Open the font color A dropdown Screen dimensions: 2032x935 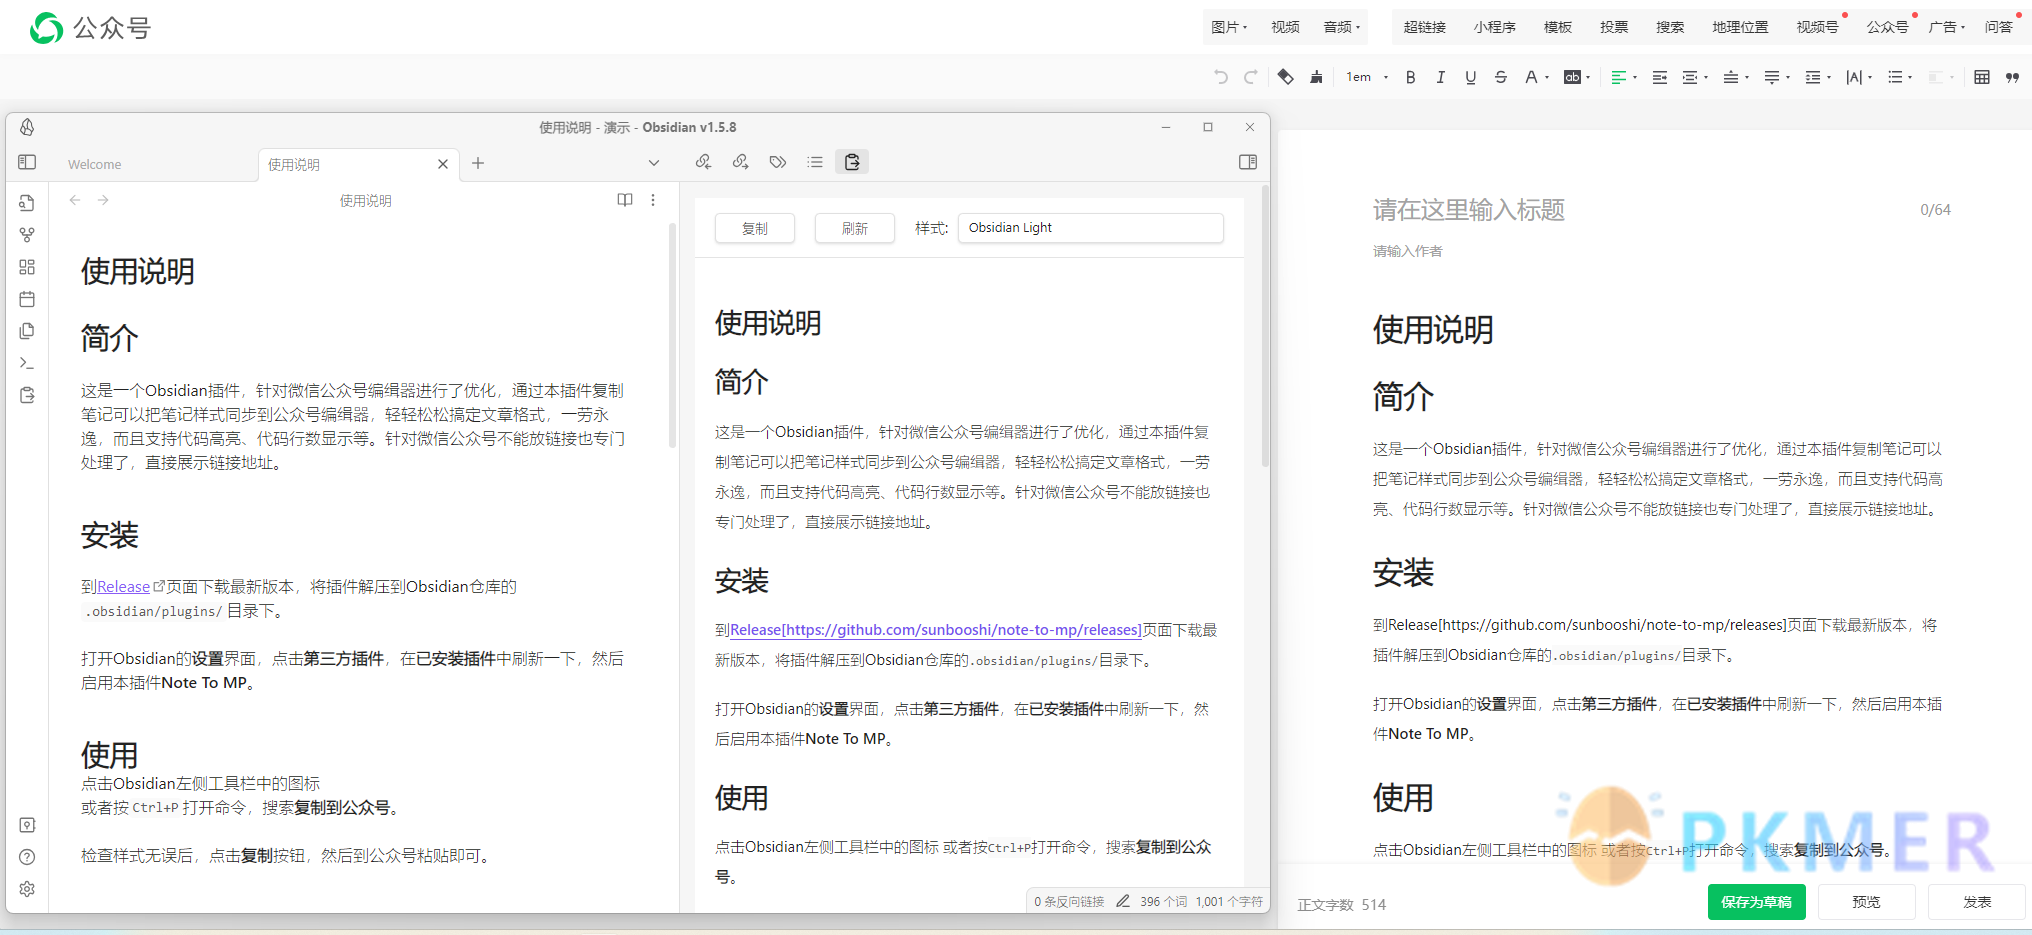(1537, 77)
